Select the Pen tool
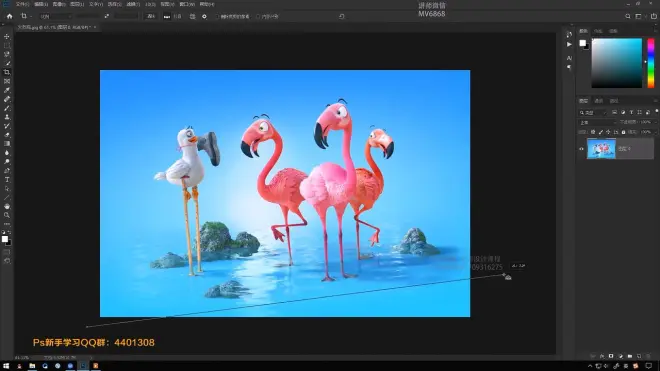This screenshot has width=660, height=371. point(7,171)
